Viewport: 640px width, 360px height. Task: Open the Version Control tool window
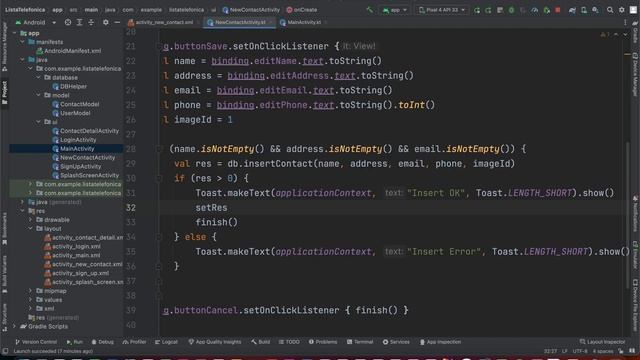[36, 342]
